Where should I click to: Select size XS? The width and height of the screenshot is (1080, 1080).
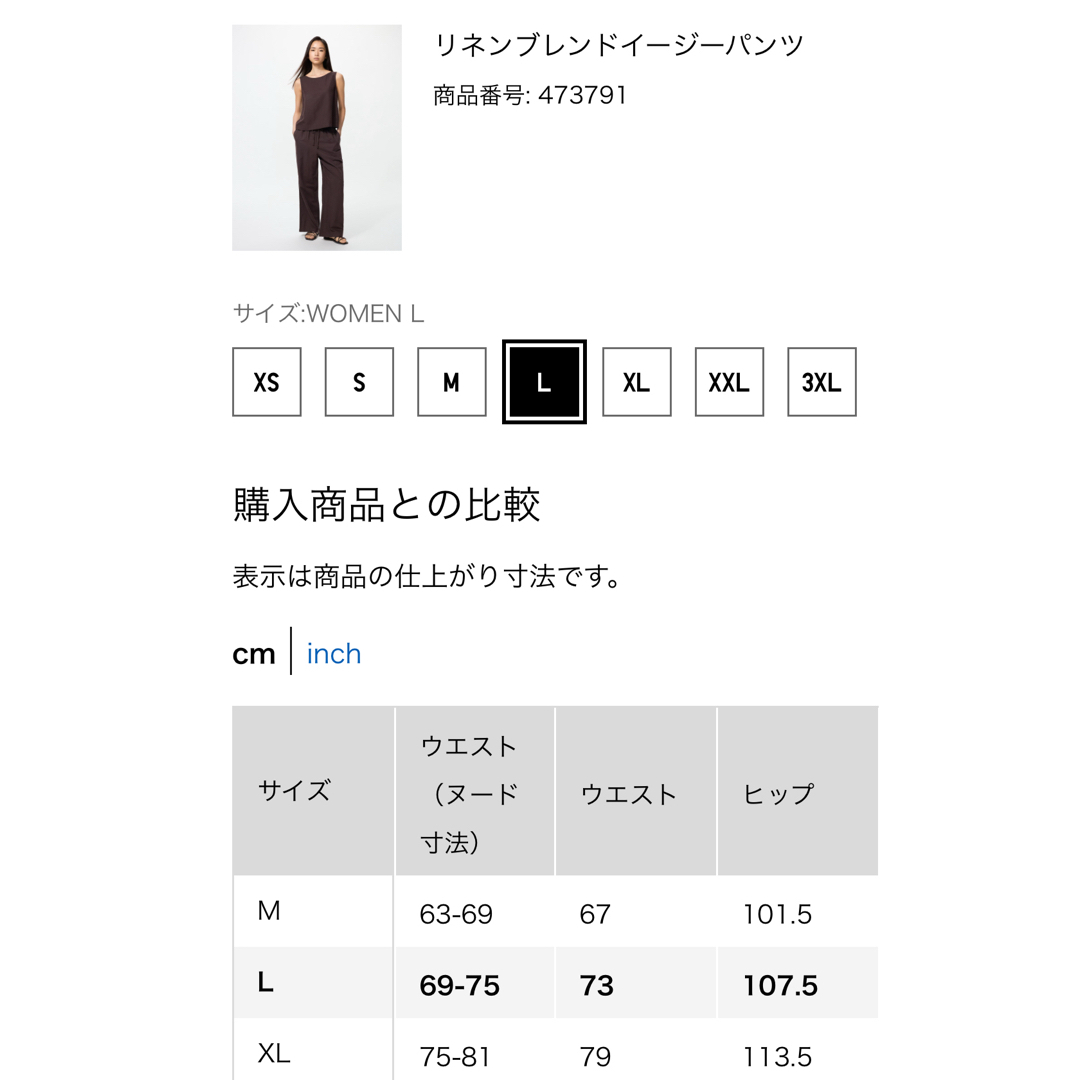pos(267,382)
